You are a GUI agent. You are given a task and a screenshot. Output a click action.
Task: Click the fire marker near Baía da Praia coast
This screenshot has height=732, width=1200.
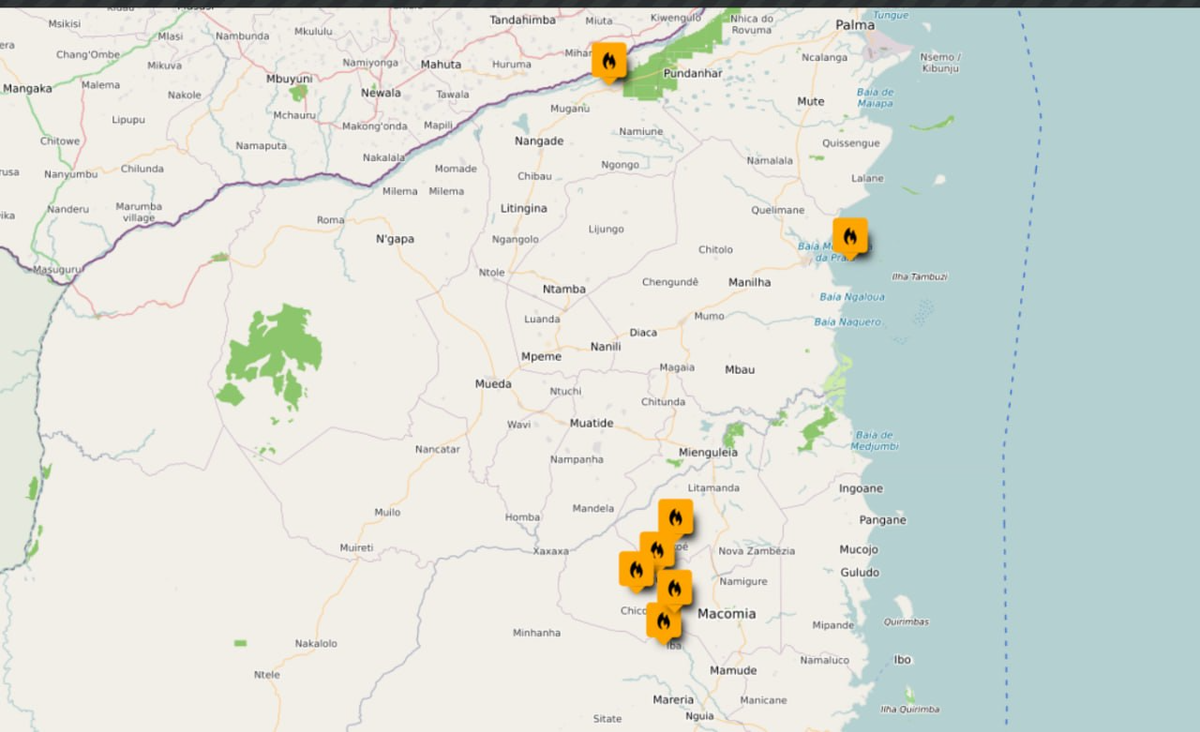(x=851, y=238)
